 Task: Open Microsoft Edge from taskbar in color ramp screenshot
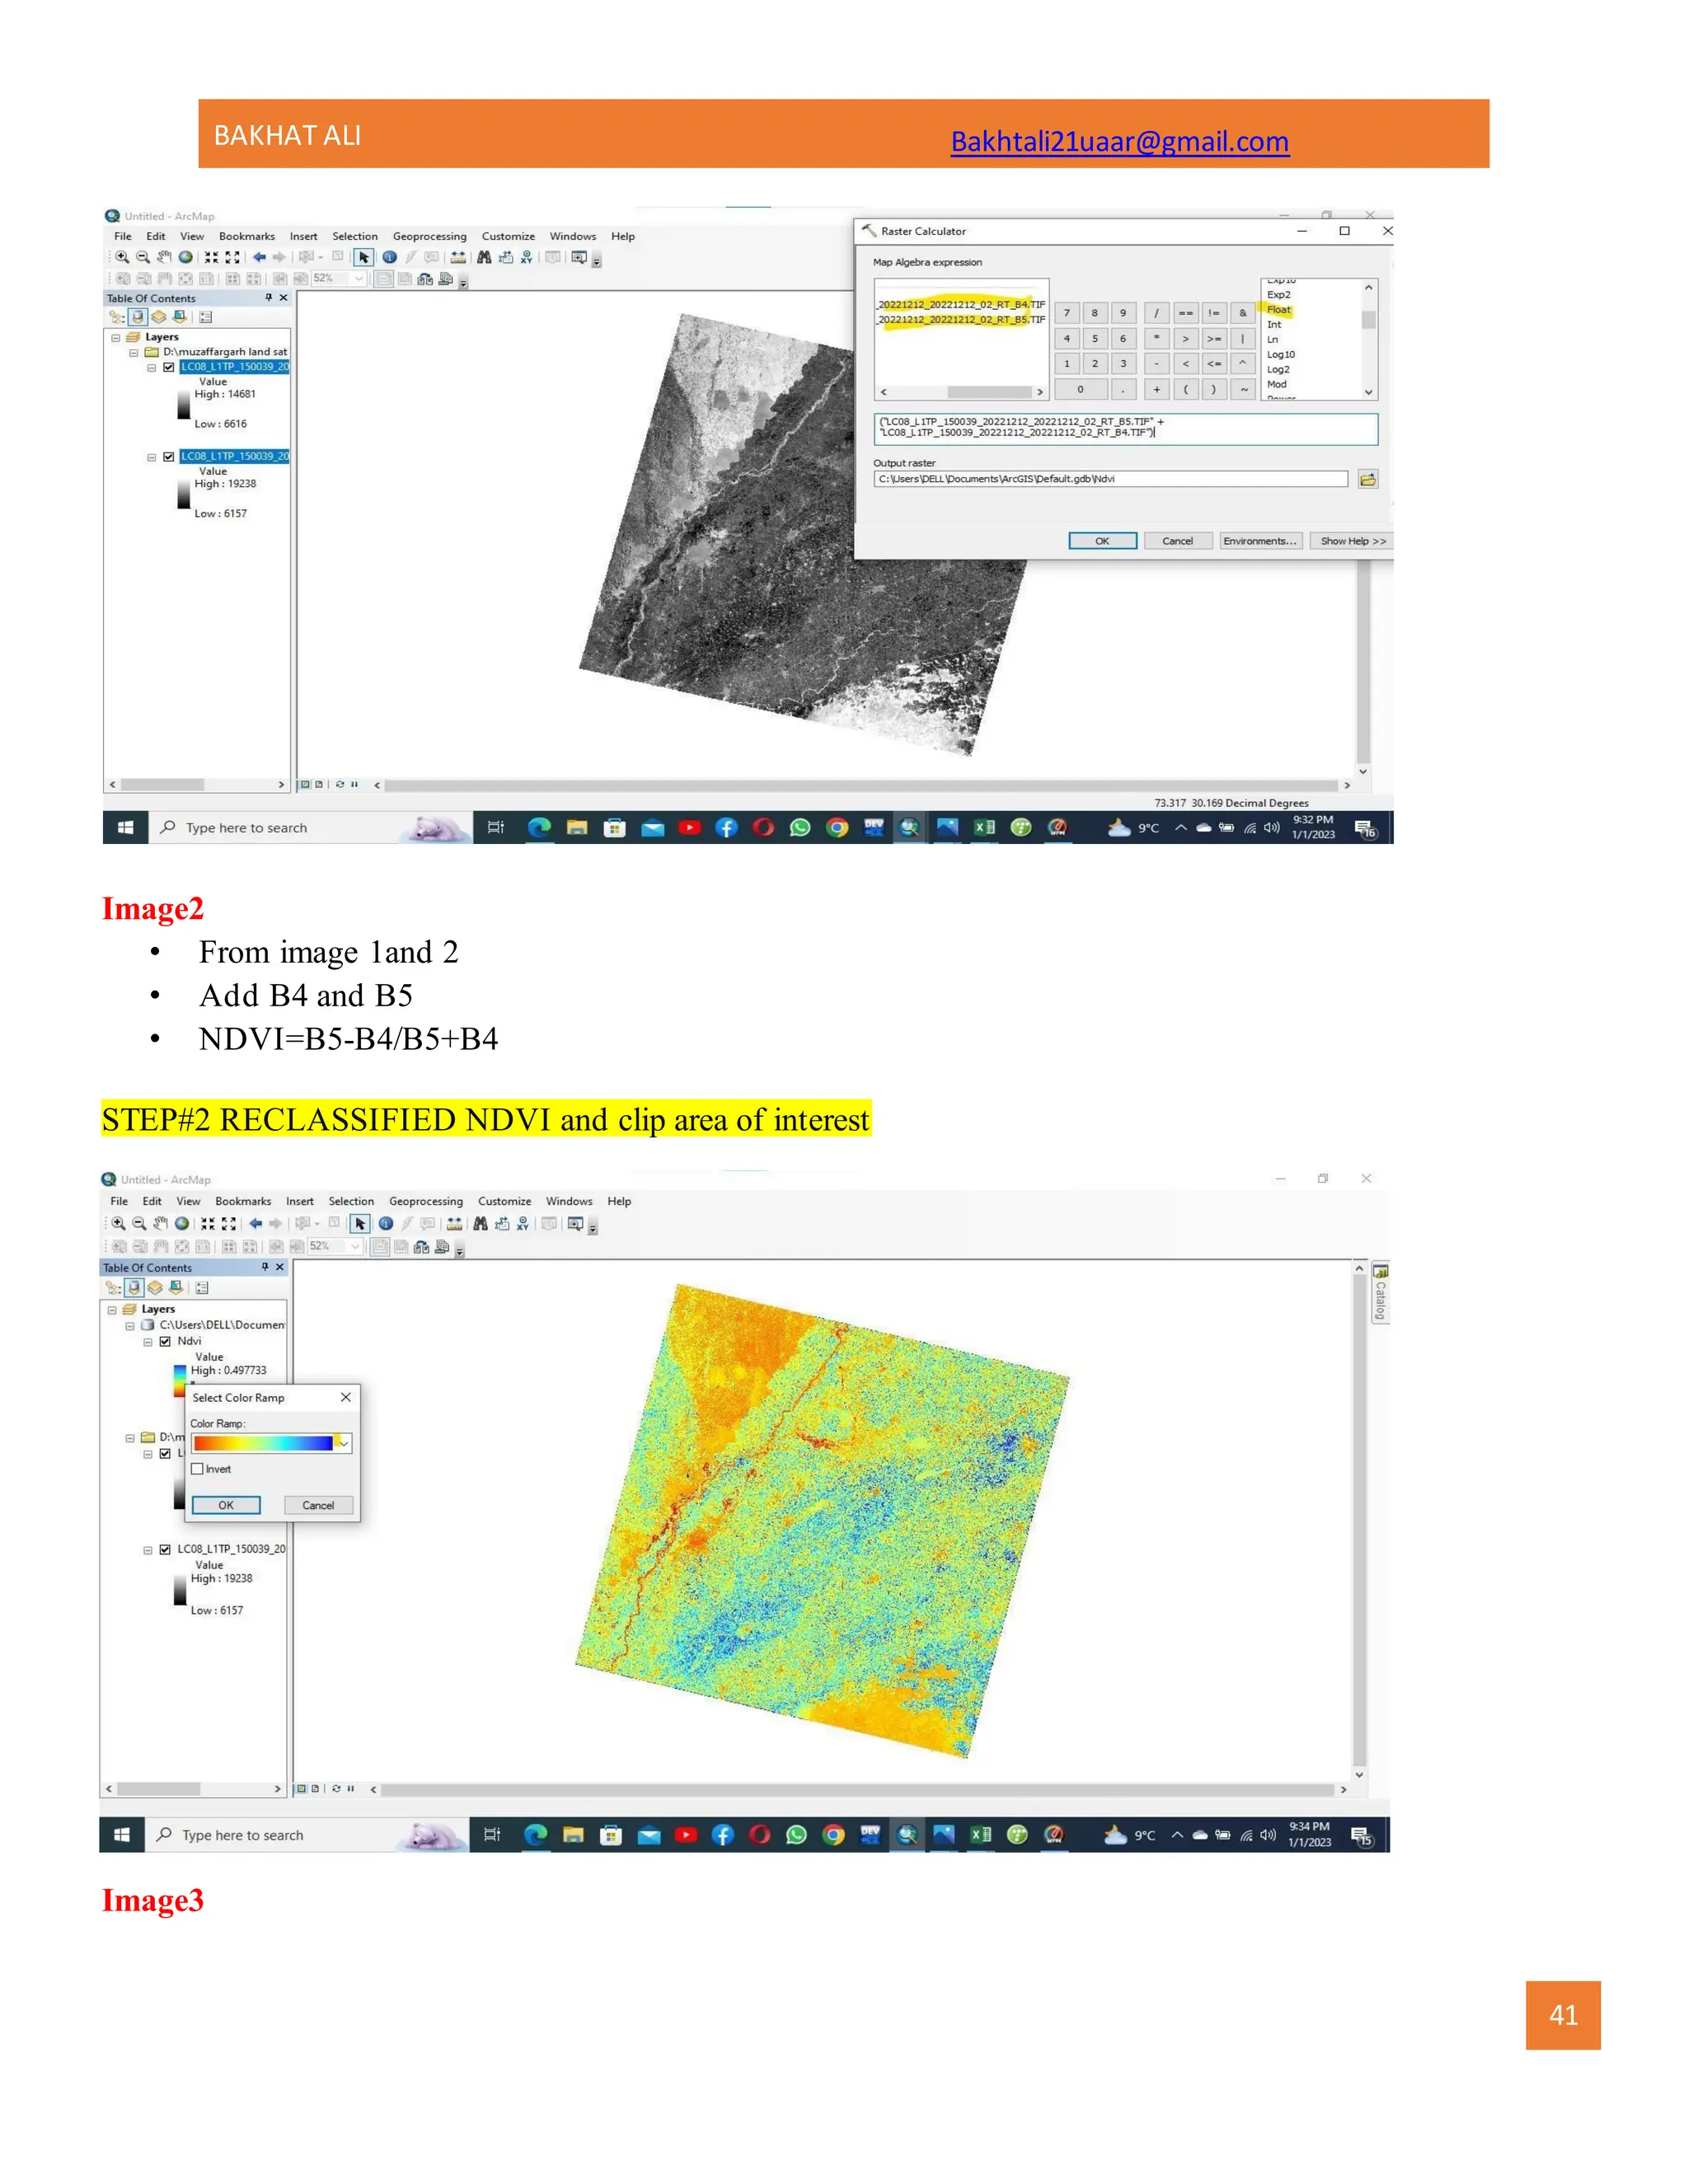click(x=536, y=1834)
